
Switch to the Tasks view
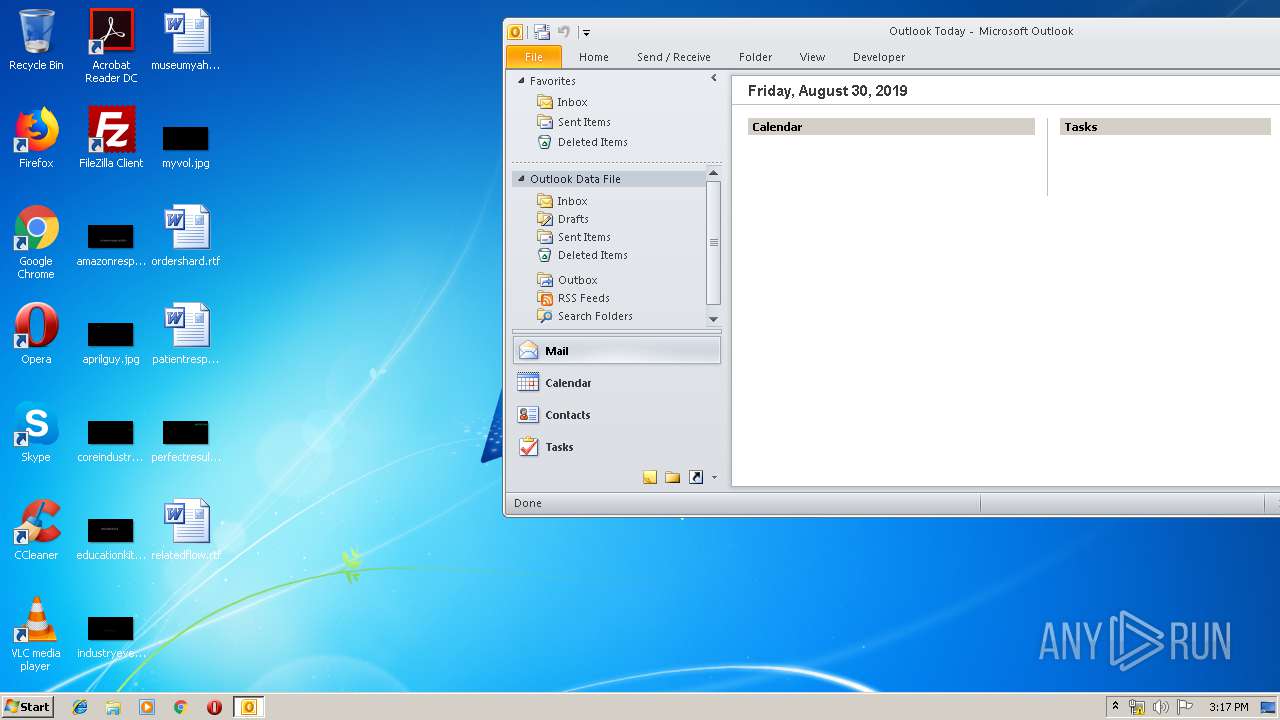[616, 447]
